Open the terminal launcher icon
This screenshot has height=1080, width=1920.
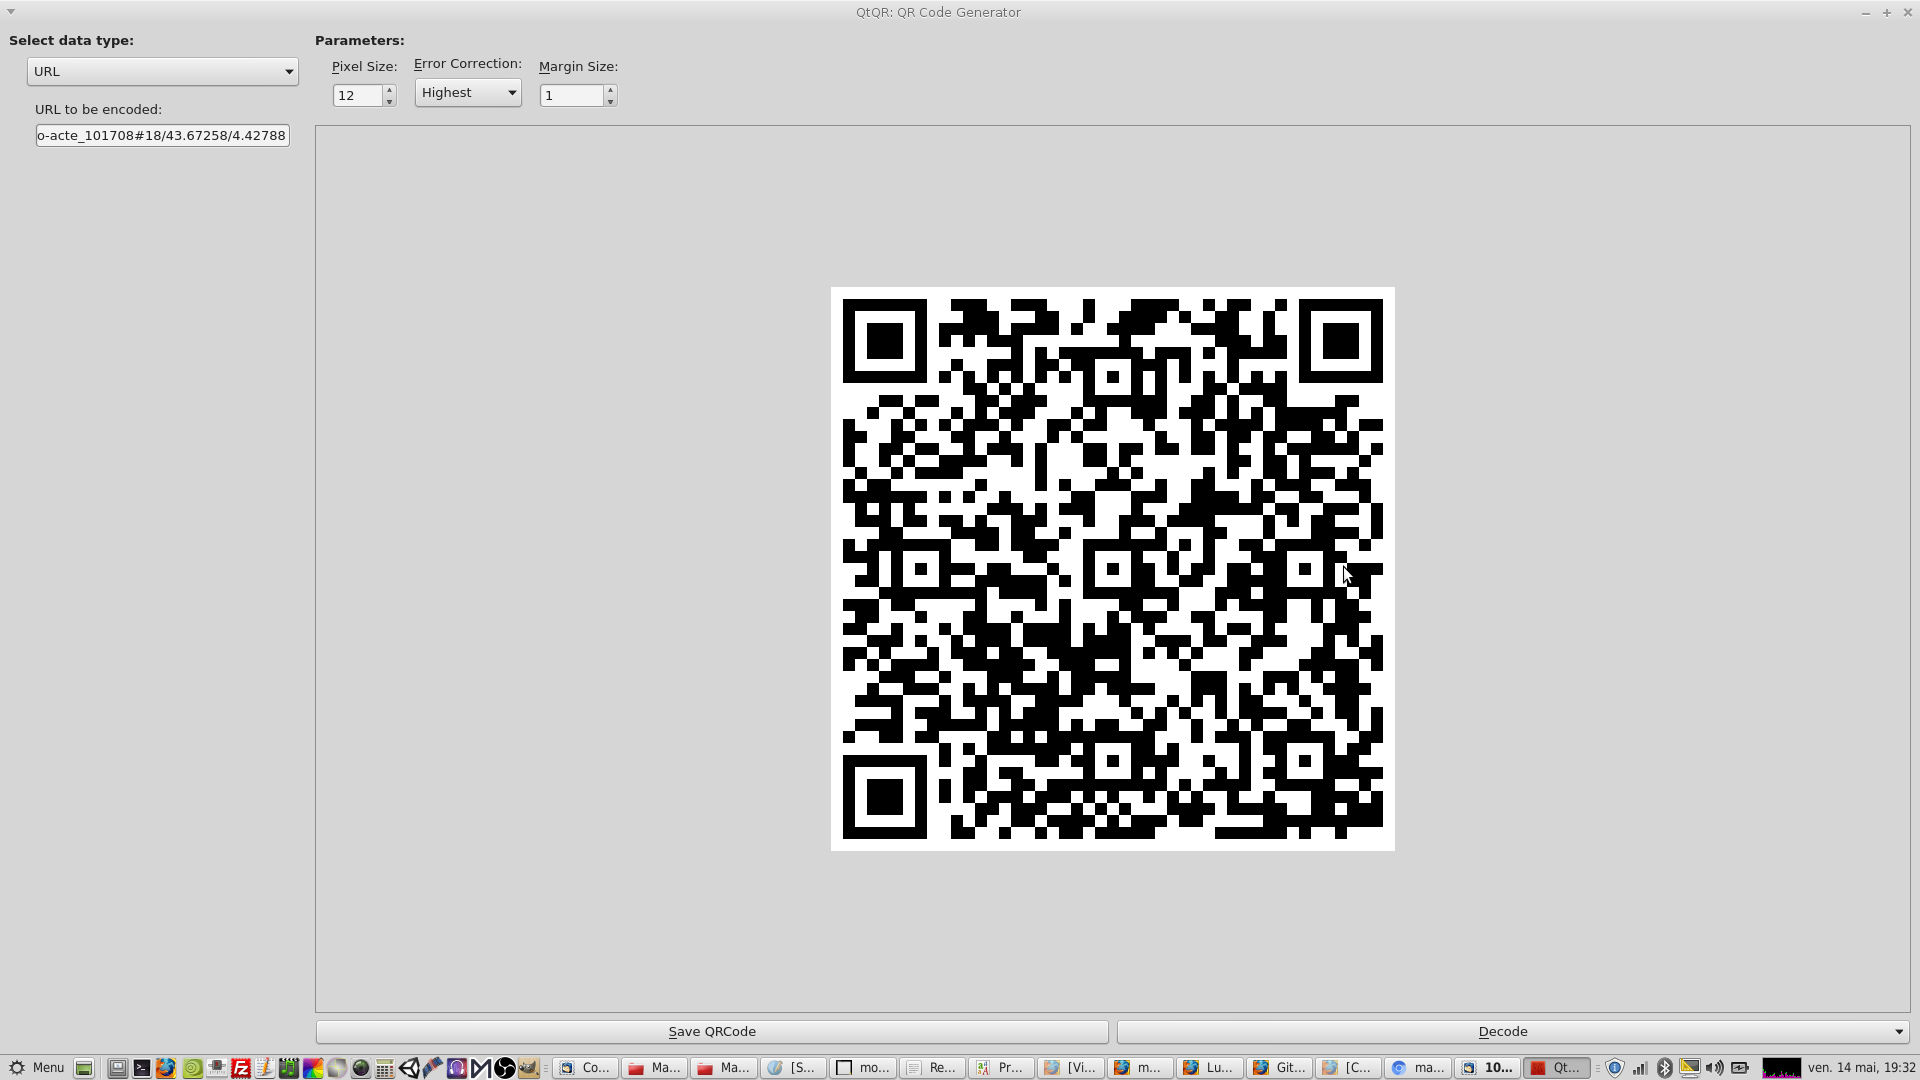pyautogui.click(x=142, y=1068)
